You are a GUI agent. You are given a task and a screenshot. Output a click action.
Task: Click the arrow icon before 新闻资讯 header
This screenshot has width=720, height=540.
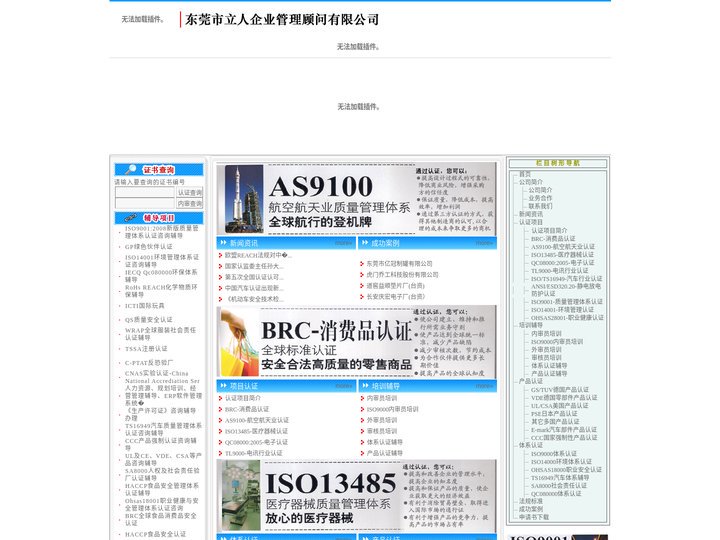[x=224, y=242]
